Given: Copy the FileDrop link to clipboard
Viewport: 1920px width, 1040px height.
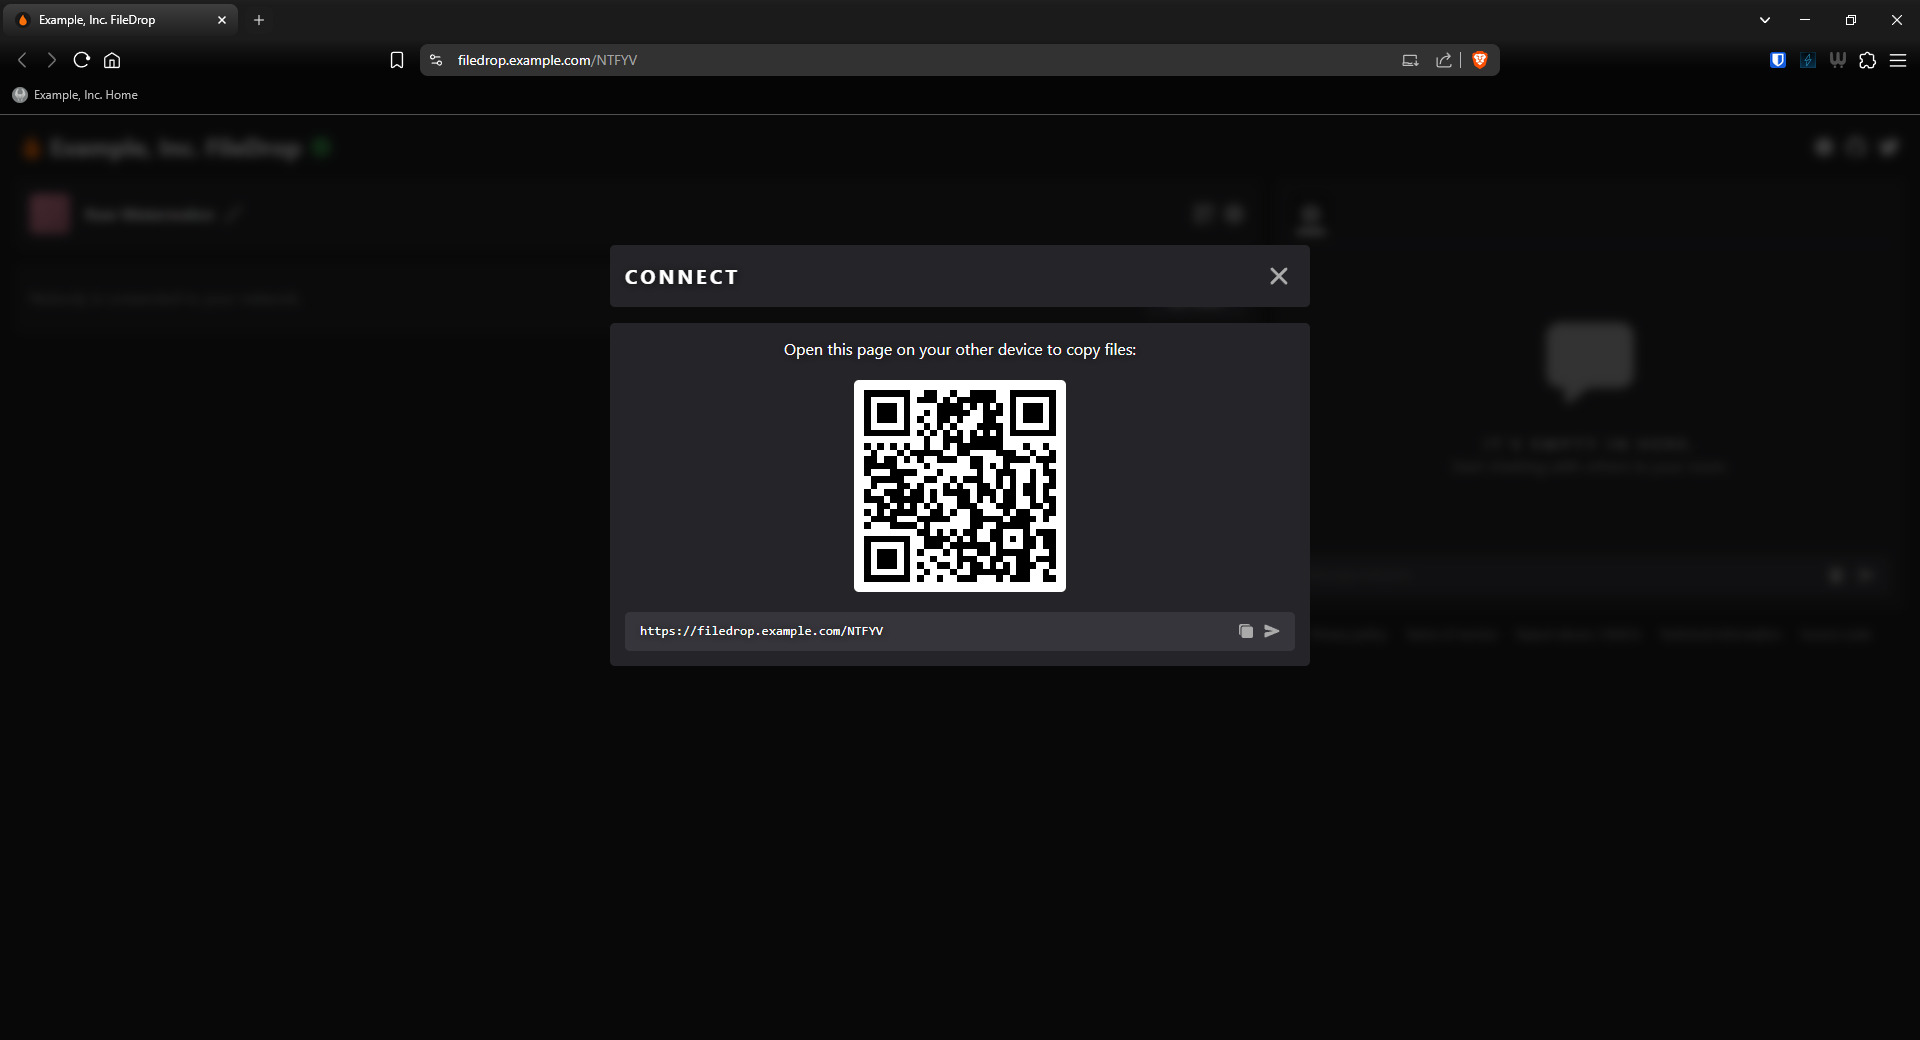Looking at the screenshot, I should pos(1245,631).
